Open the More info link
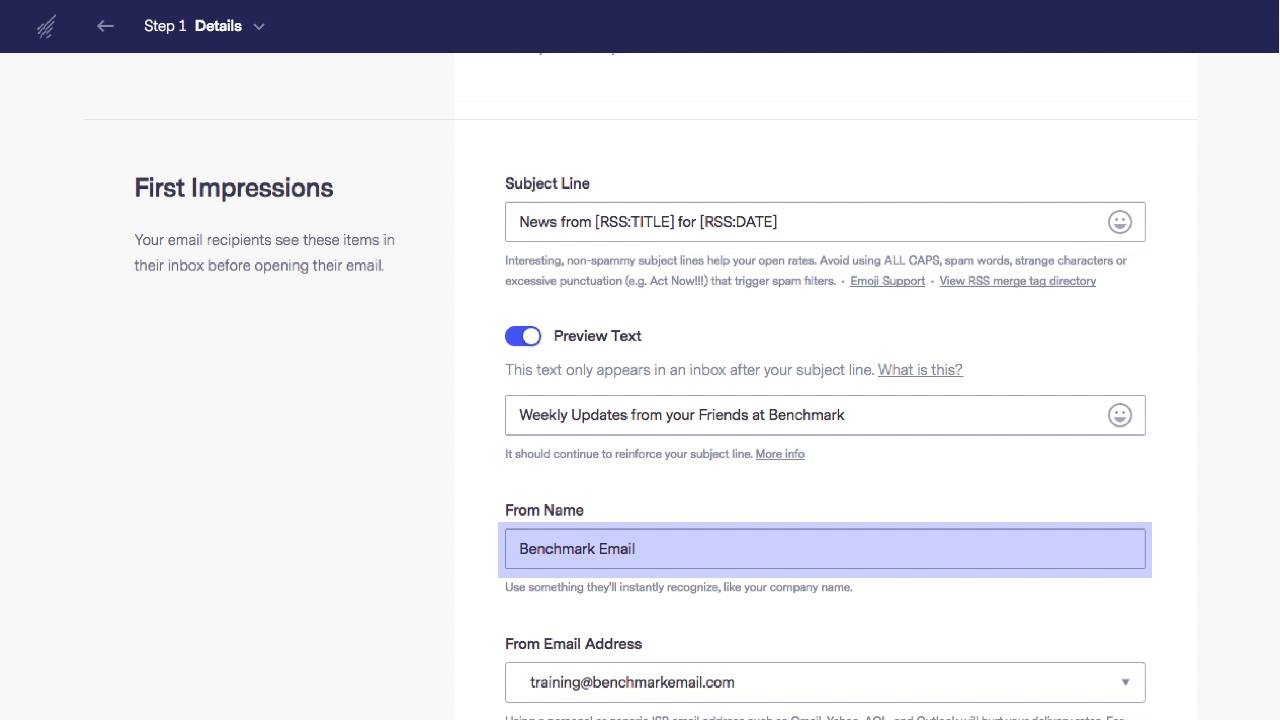Viewport: 1280px width, 720px height. [780, 454]
